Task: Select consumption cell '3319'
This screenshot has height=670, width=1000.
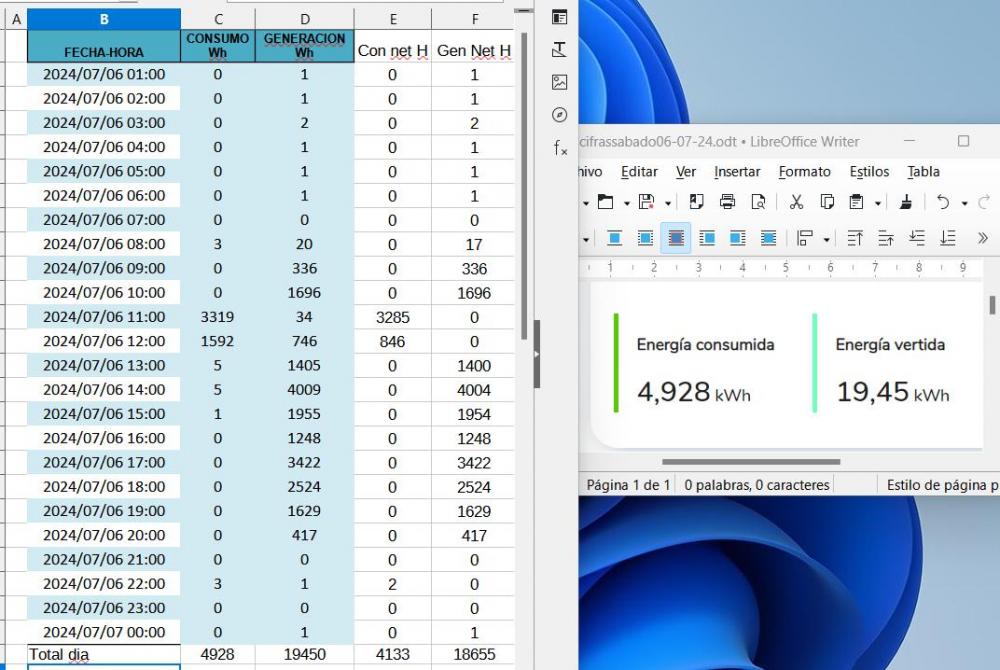Action: pos(218,317)
